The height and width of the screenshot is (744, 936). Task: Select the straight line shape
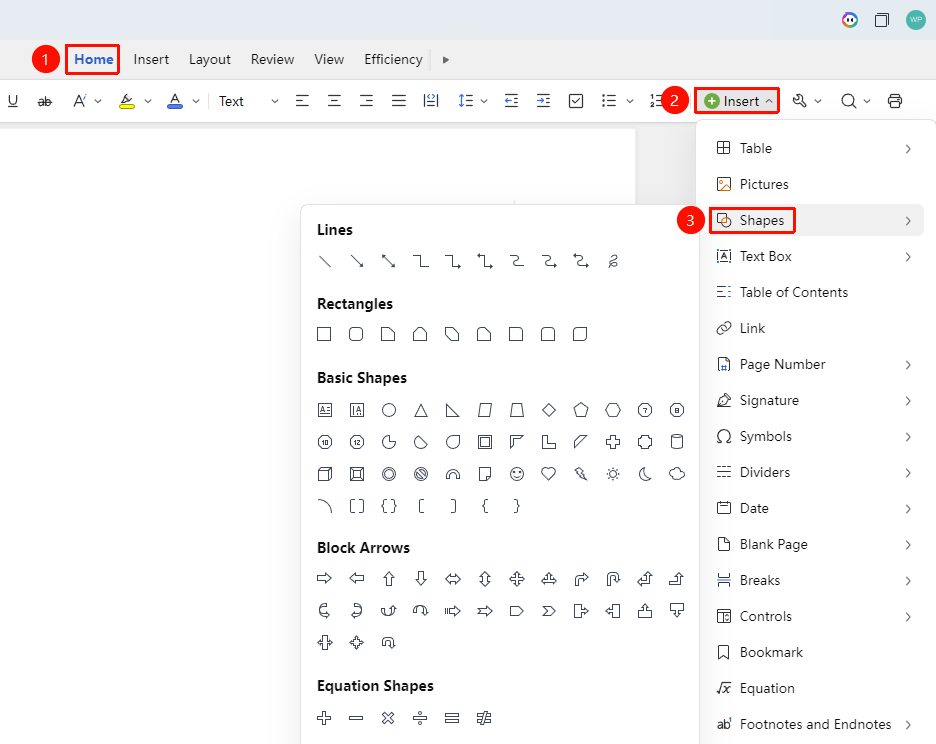coord(325,261)
